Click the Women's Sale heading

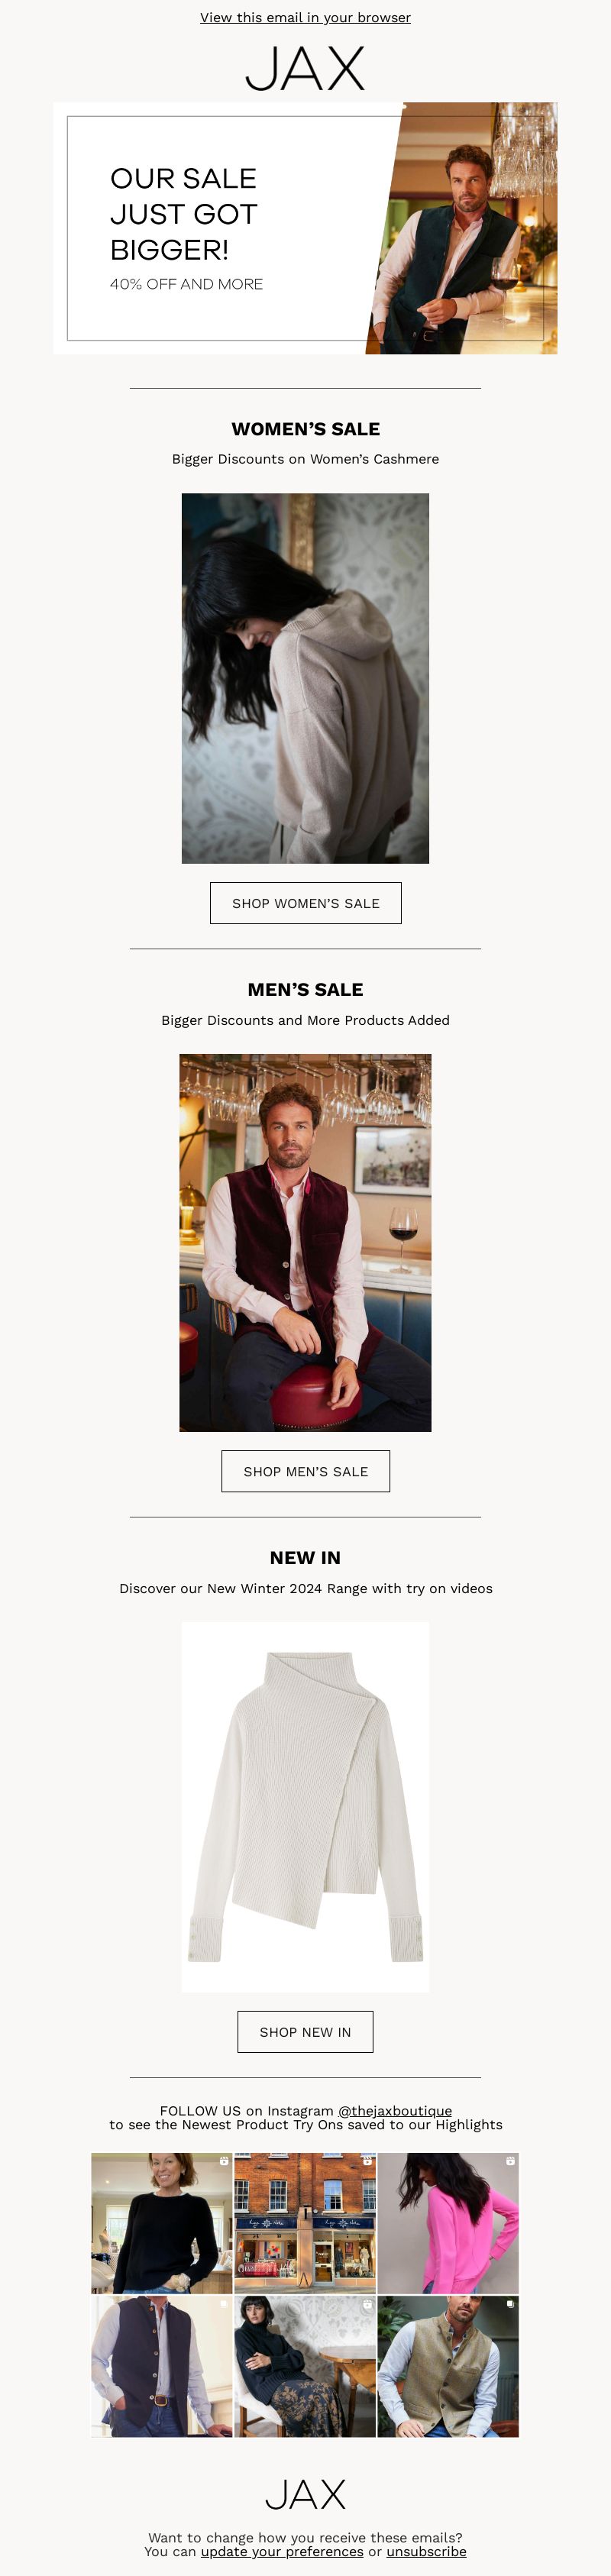(x=305, y=429)
